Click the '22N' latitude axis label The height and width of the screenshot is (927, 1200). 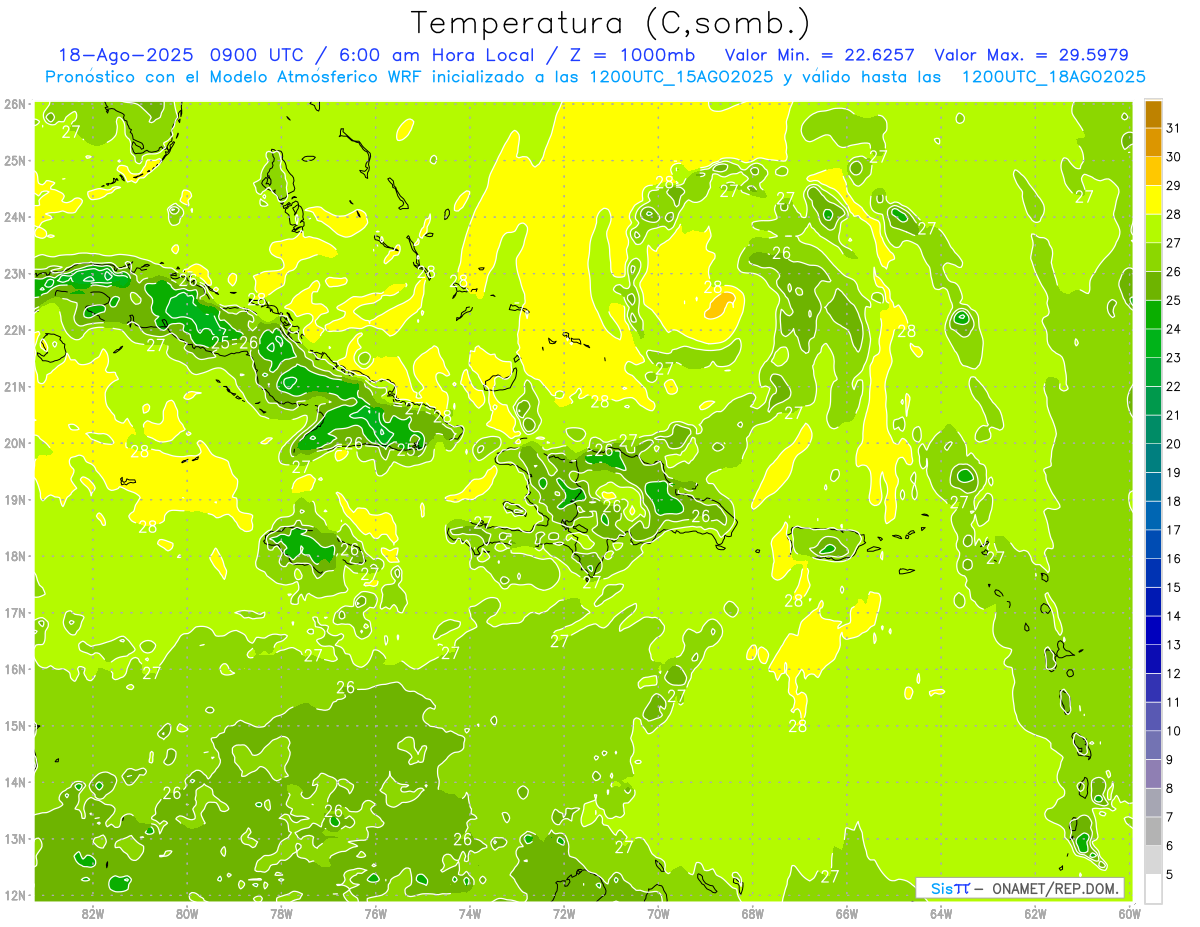[14, 330]
